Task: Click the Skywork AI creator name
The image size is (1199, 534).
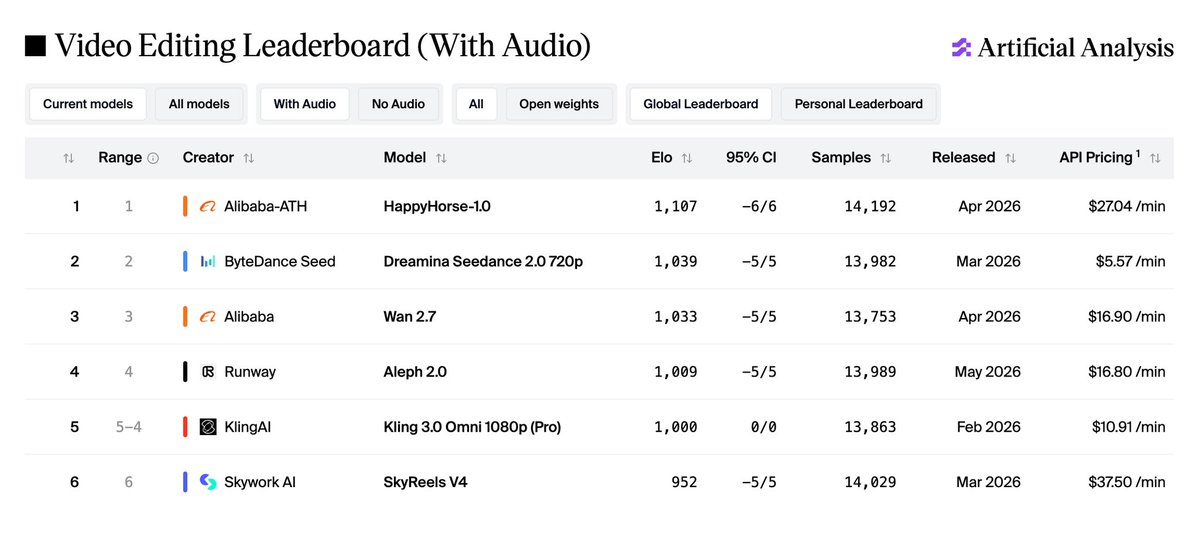Action: point(260,482)
